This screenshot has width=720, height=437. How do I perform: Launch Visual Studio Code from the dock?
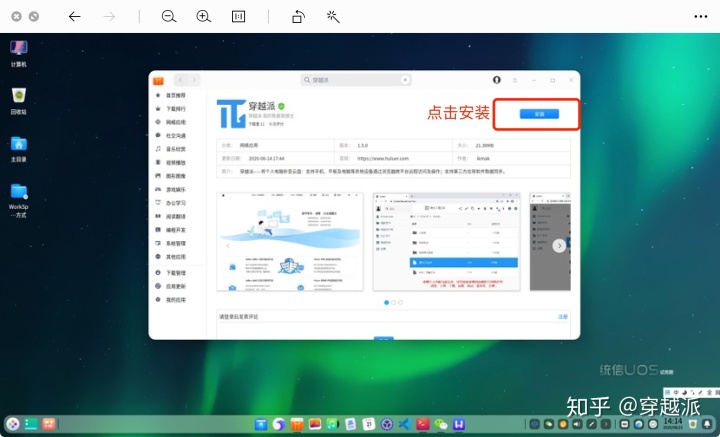point(405,424)
